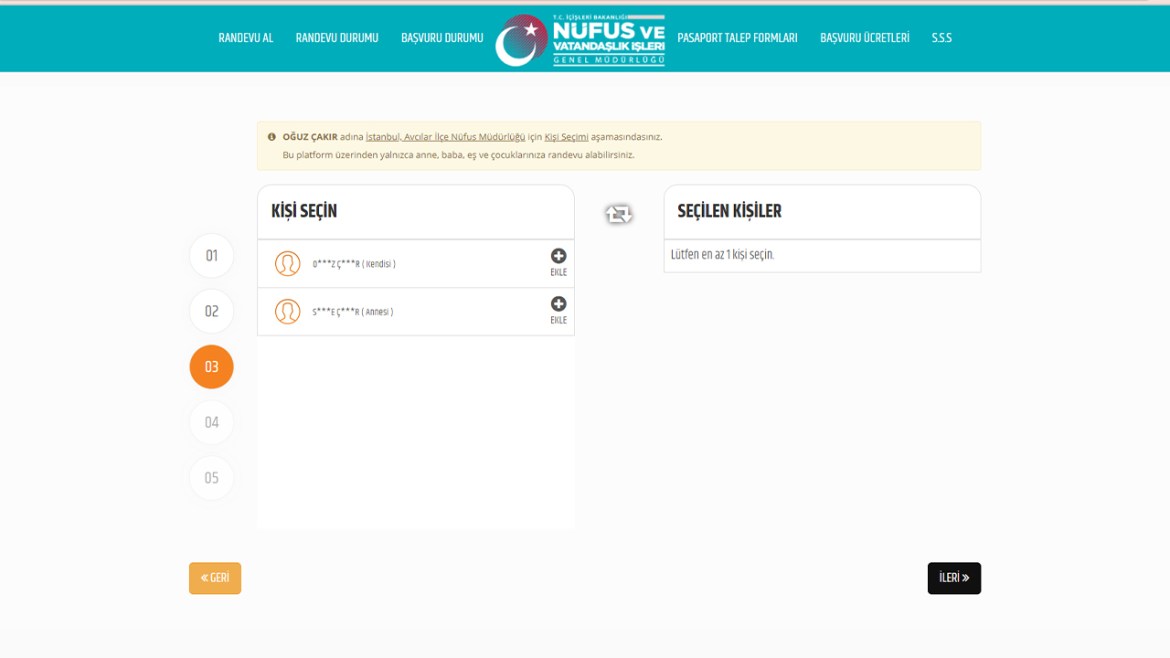Image resolution: width=1170 pixels, height=658 pixels.
Task: Open Başvuru Durumu menu item
Action: pos(442,39)
